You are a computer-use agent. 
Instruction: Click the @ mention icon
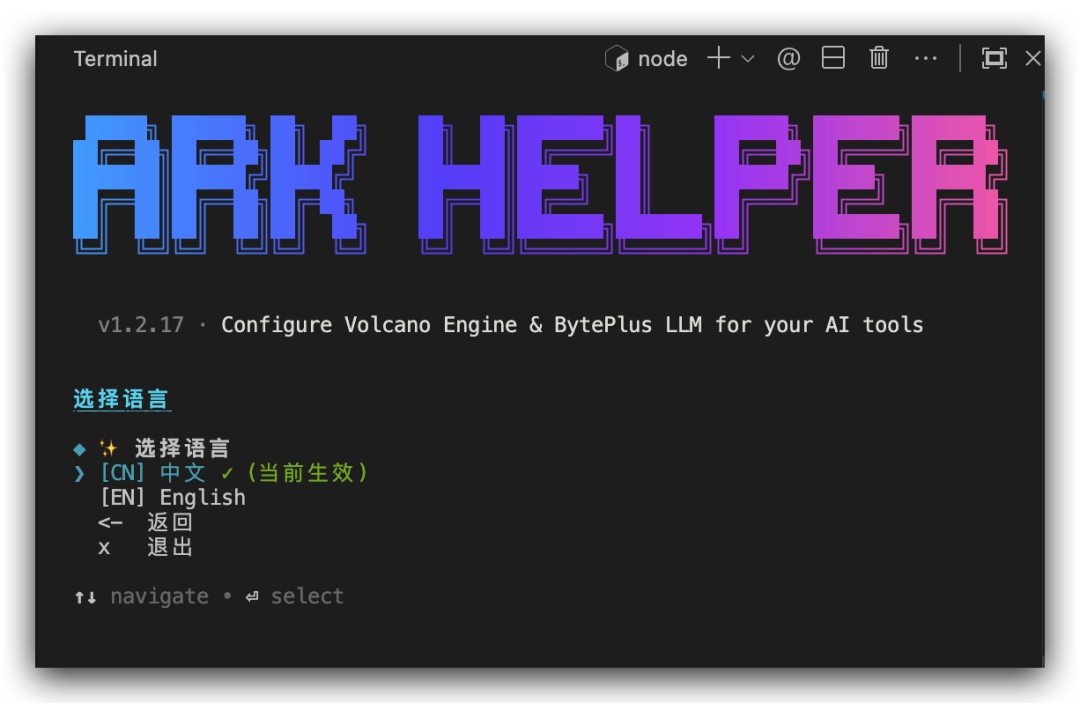(789, 59)
